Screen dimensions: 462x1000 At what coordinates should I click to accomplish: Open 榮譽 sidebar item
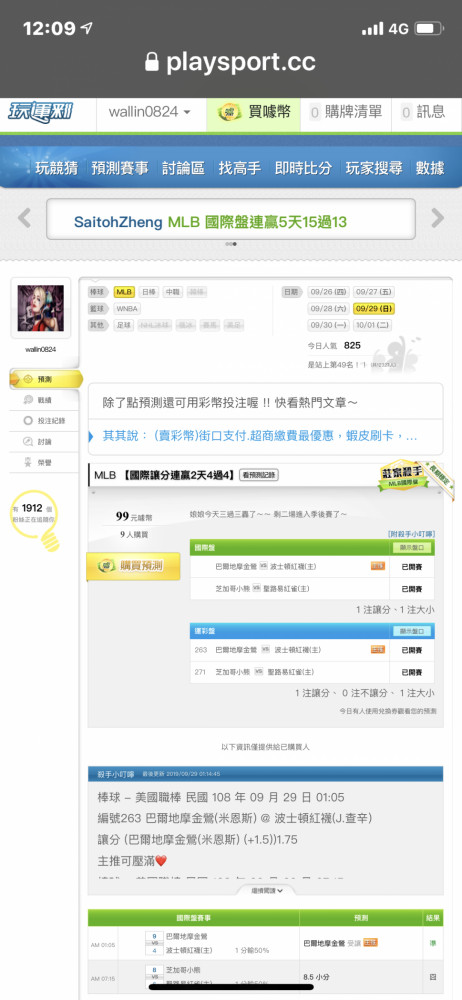tap(44, 462)
